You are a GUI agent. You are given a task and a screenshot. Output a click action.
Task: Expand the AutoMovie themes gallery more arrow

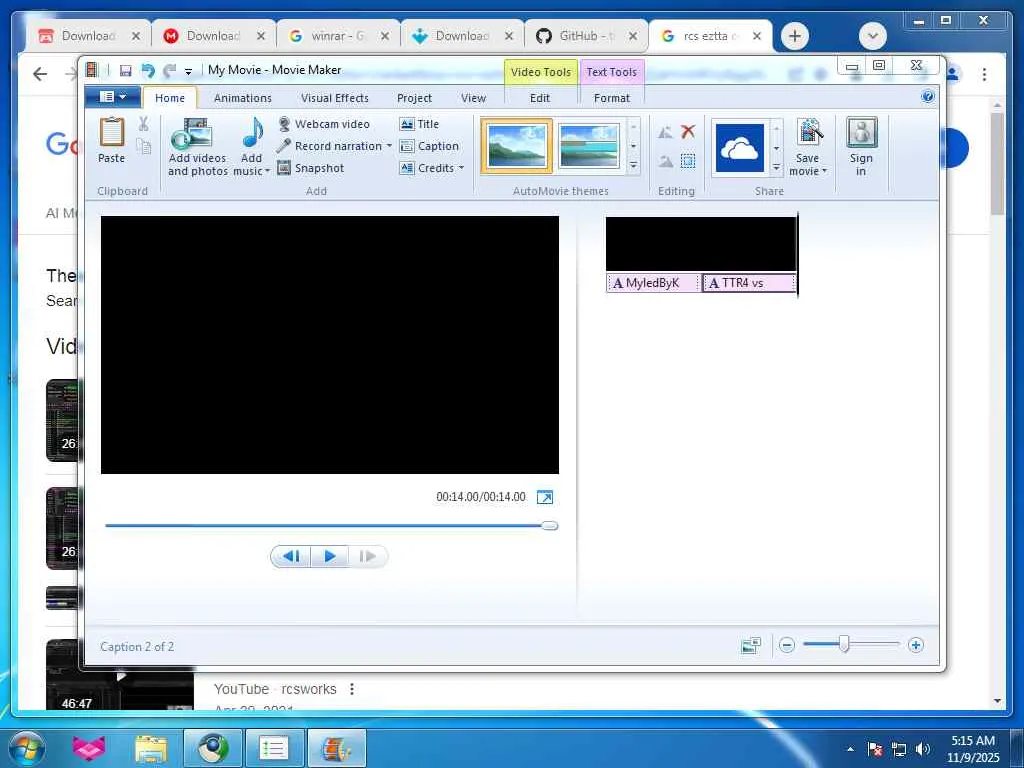(633, 166)
